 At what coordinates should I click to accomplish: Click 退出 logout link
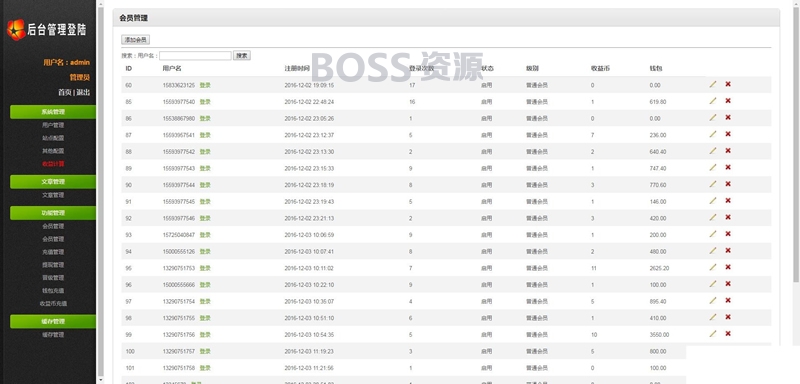click(x=83, y=92)
